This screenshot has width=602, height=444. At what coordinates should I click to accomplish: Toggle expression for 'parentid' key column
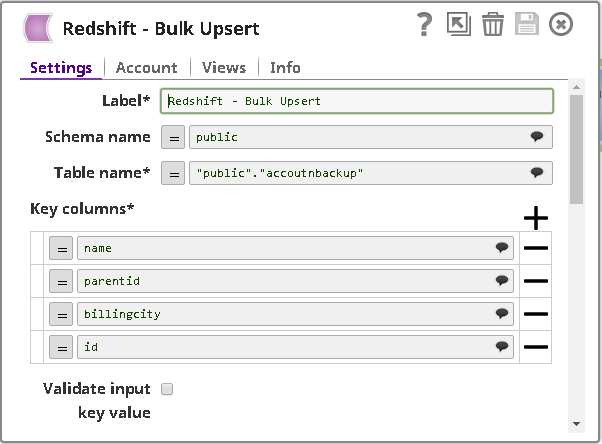tap(61, 282)
